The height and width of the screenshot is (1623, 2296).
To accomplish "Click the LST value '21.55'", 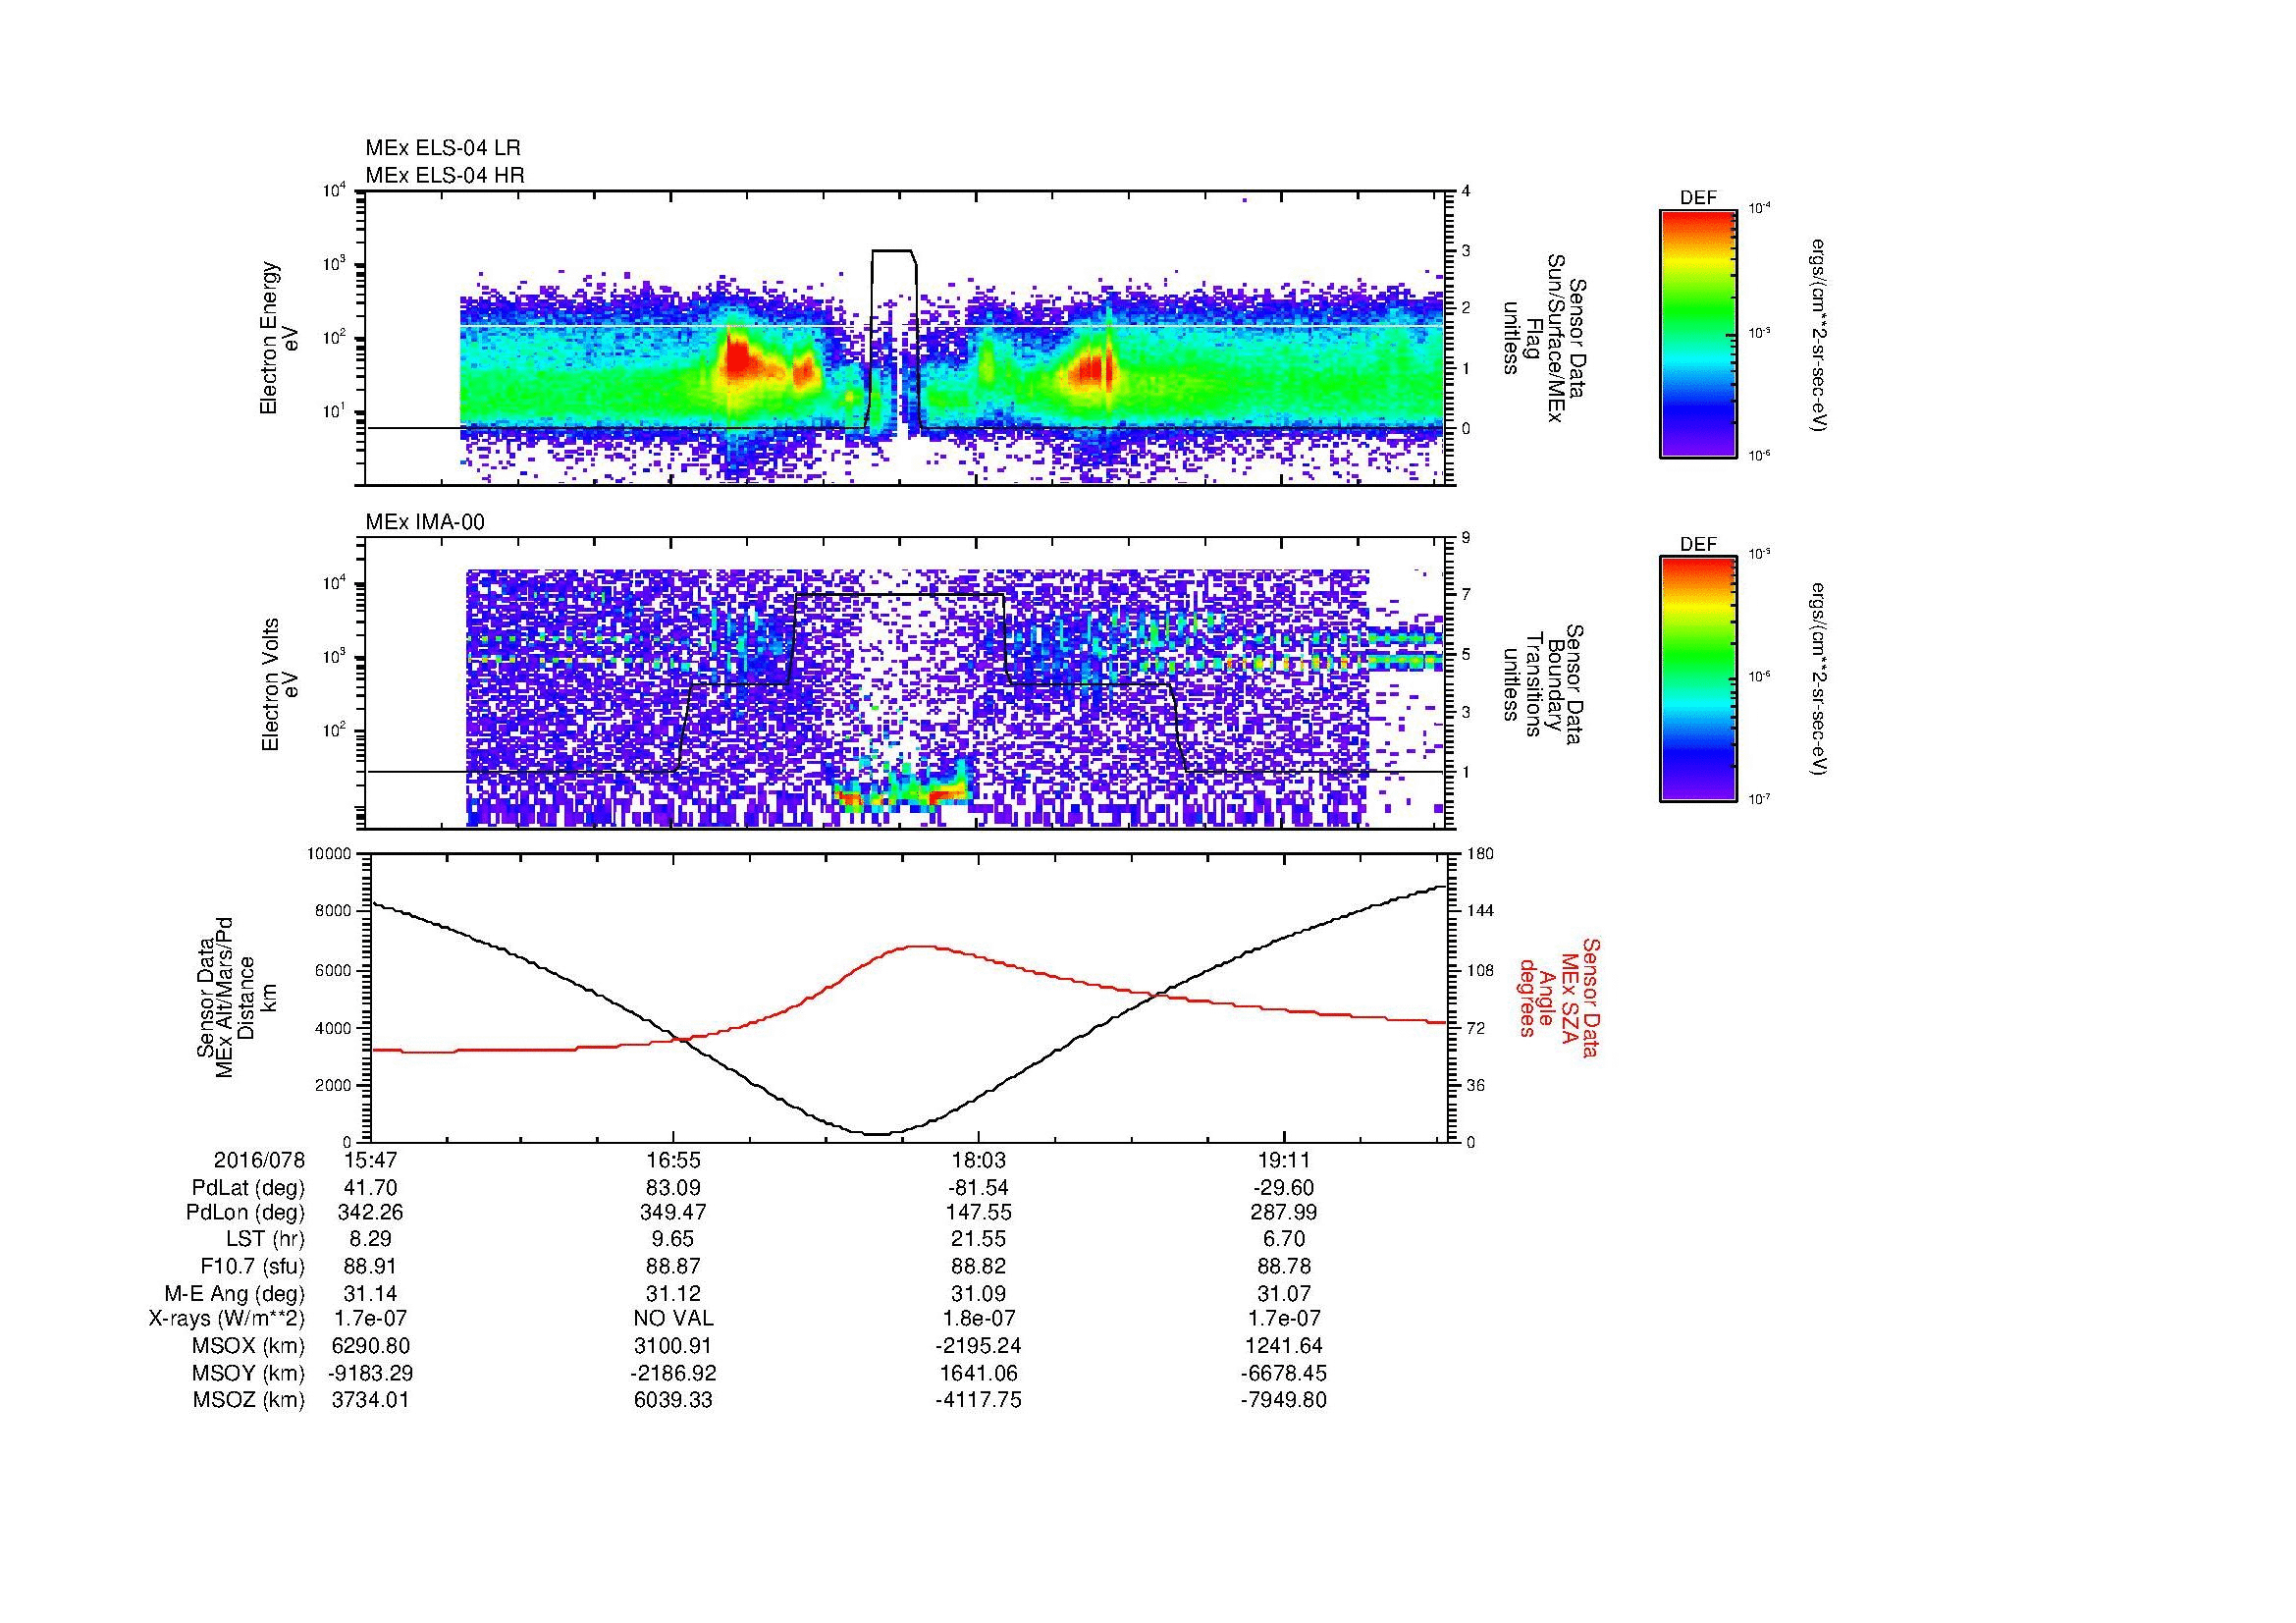I will [x=978, y=1239].
